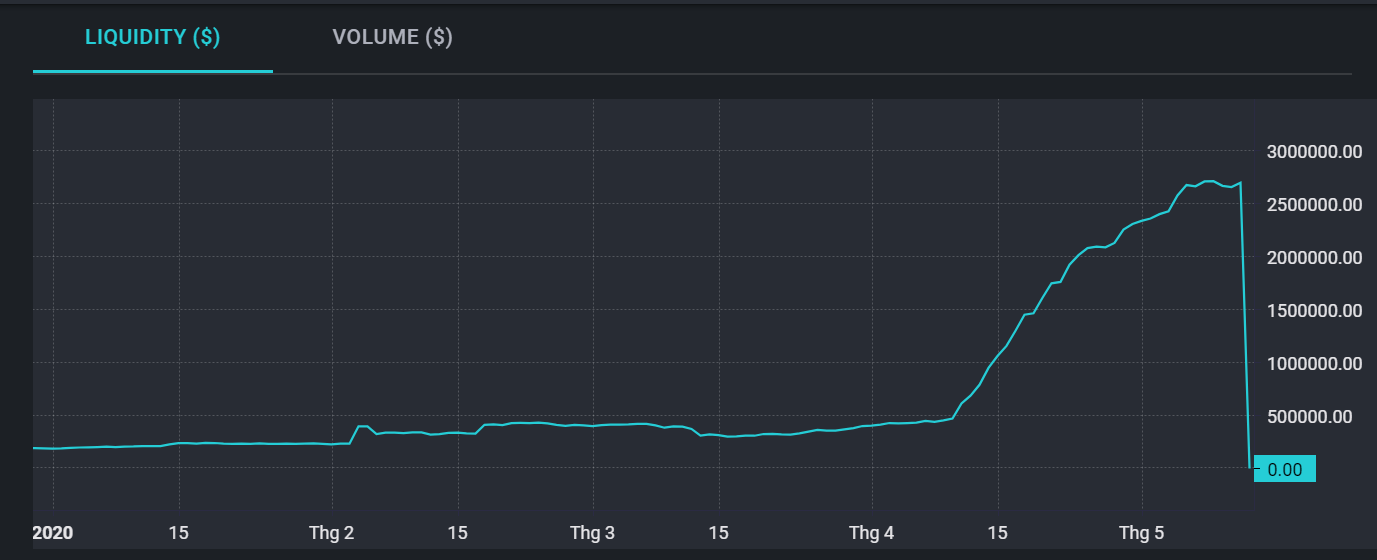This screenshot has width=1377, height=560.
Task: Open the VOLUME ($) tab
Action: (393, 38)
